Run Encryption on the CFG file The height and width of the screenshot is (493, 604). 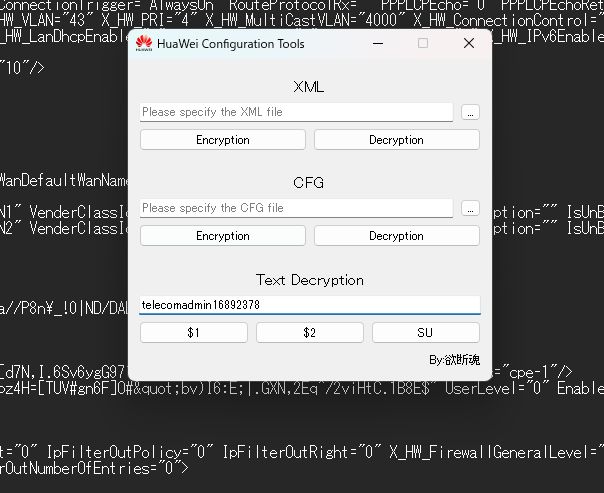coord(223,235)
